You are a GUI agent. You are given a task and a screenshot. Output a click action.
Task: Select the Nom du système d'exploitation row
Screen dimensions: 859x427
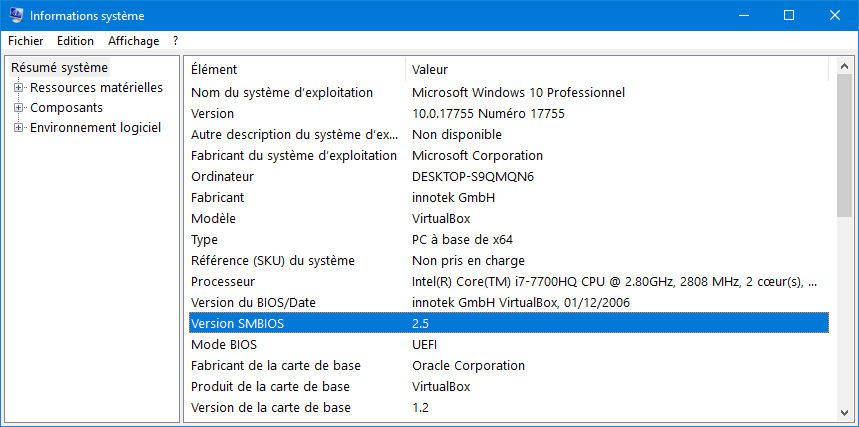509,93
